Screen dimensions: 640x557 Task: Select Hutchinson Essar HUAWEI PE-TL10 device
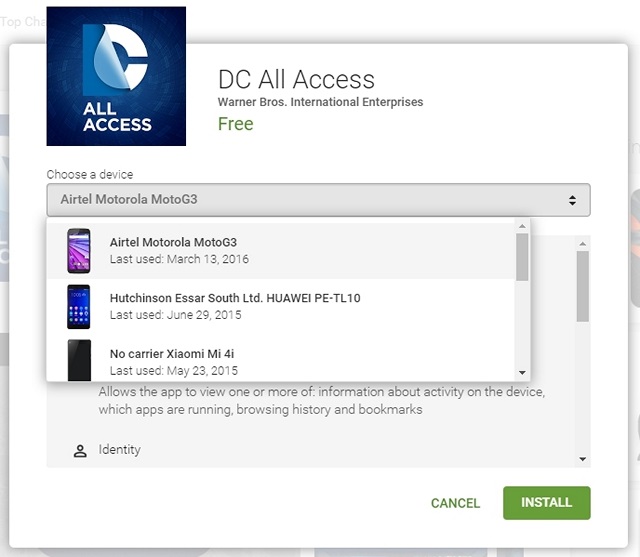(x=281, y=306)
